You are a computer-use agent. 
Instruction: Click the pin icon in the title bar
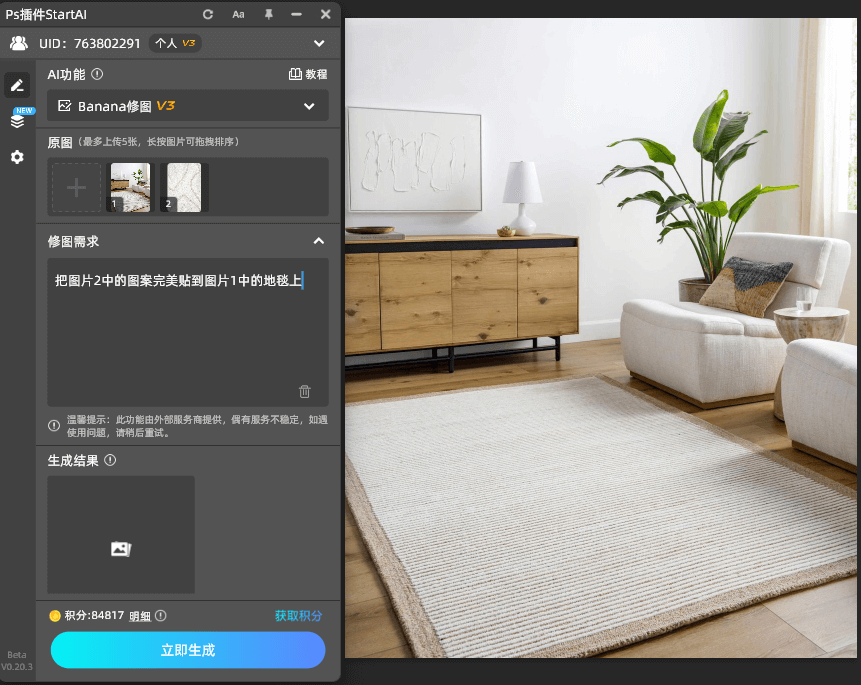click(x=268, y=14)
